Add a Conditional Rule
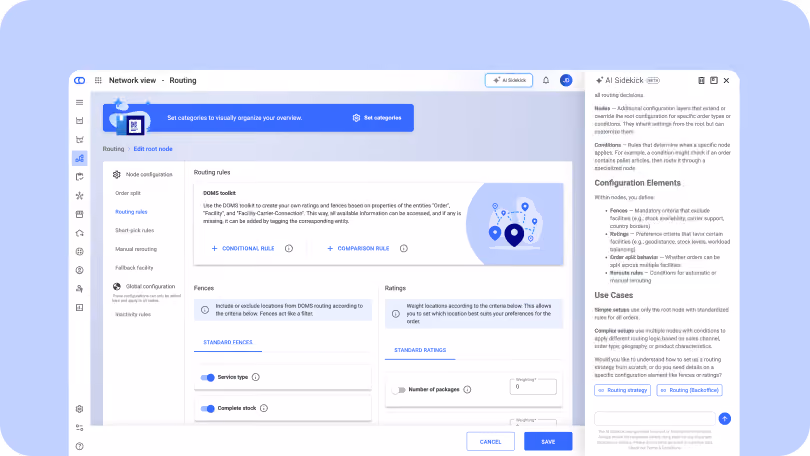 point(243,248)
